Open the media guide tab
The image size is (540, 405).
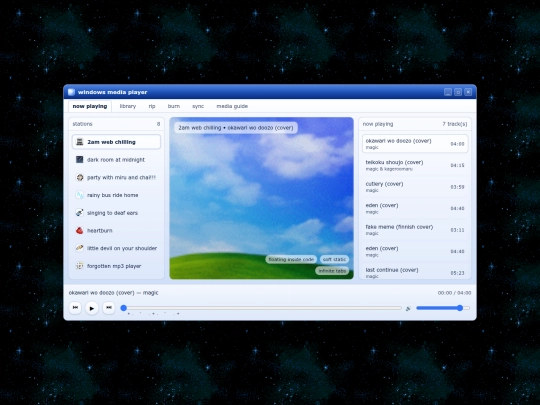tap(232, 106)
